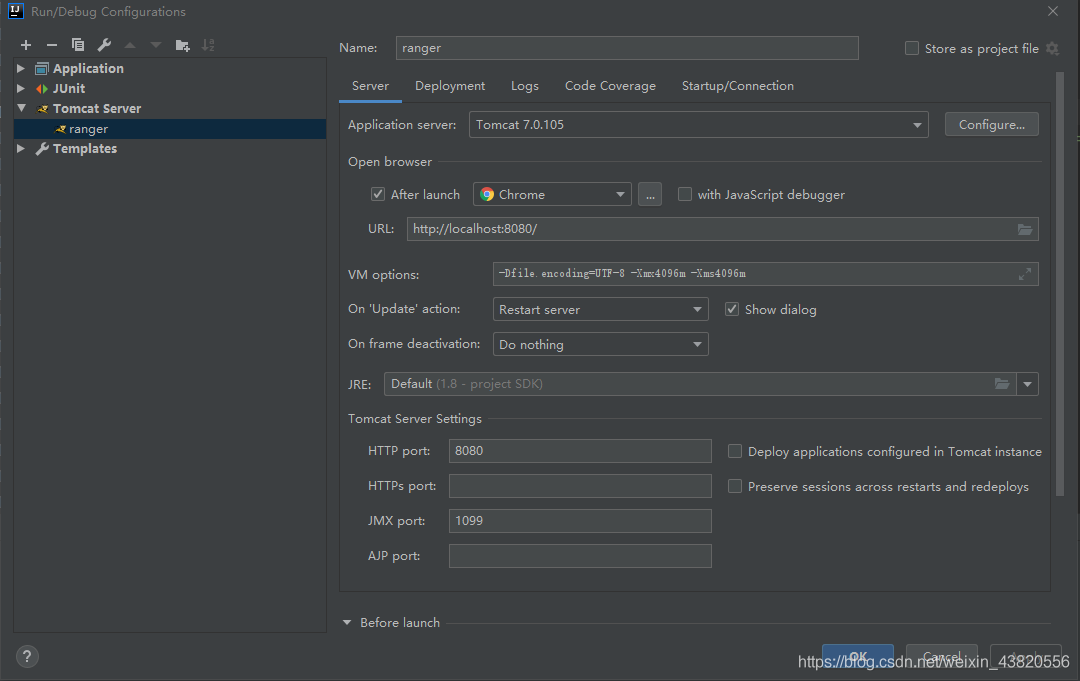
Task: Click the Remove Configuration minus icon
Action: [x=52, y=45]
